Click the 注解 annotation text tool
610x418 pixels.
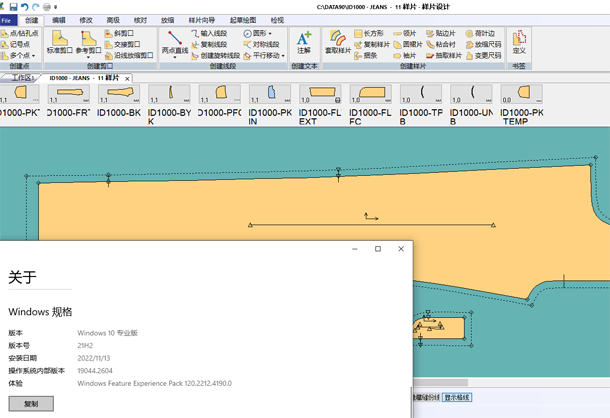pyautogui.click(x=304, y=42)
